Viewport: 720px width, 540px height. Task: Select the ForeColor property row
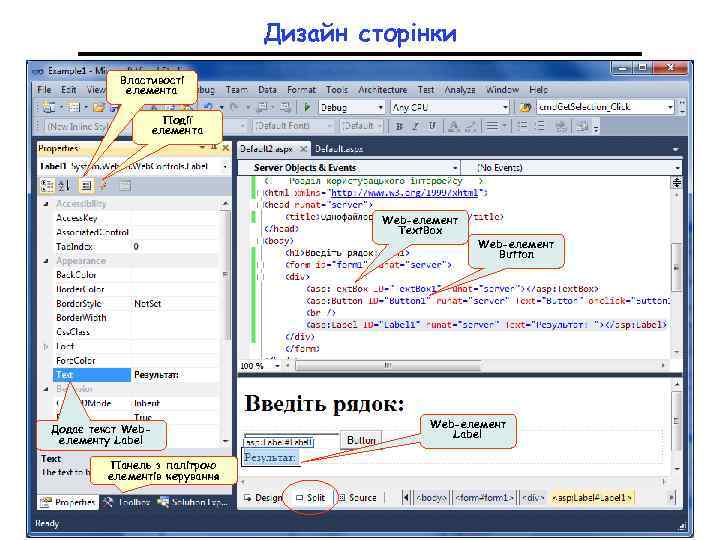pos(136,360)
